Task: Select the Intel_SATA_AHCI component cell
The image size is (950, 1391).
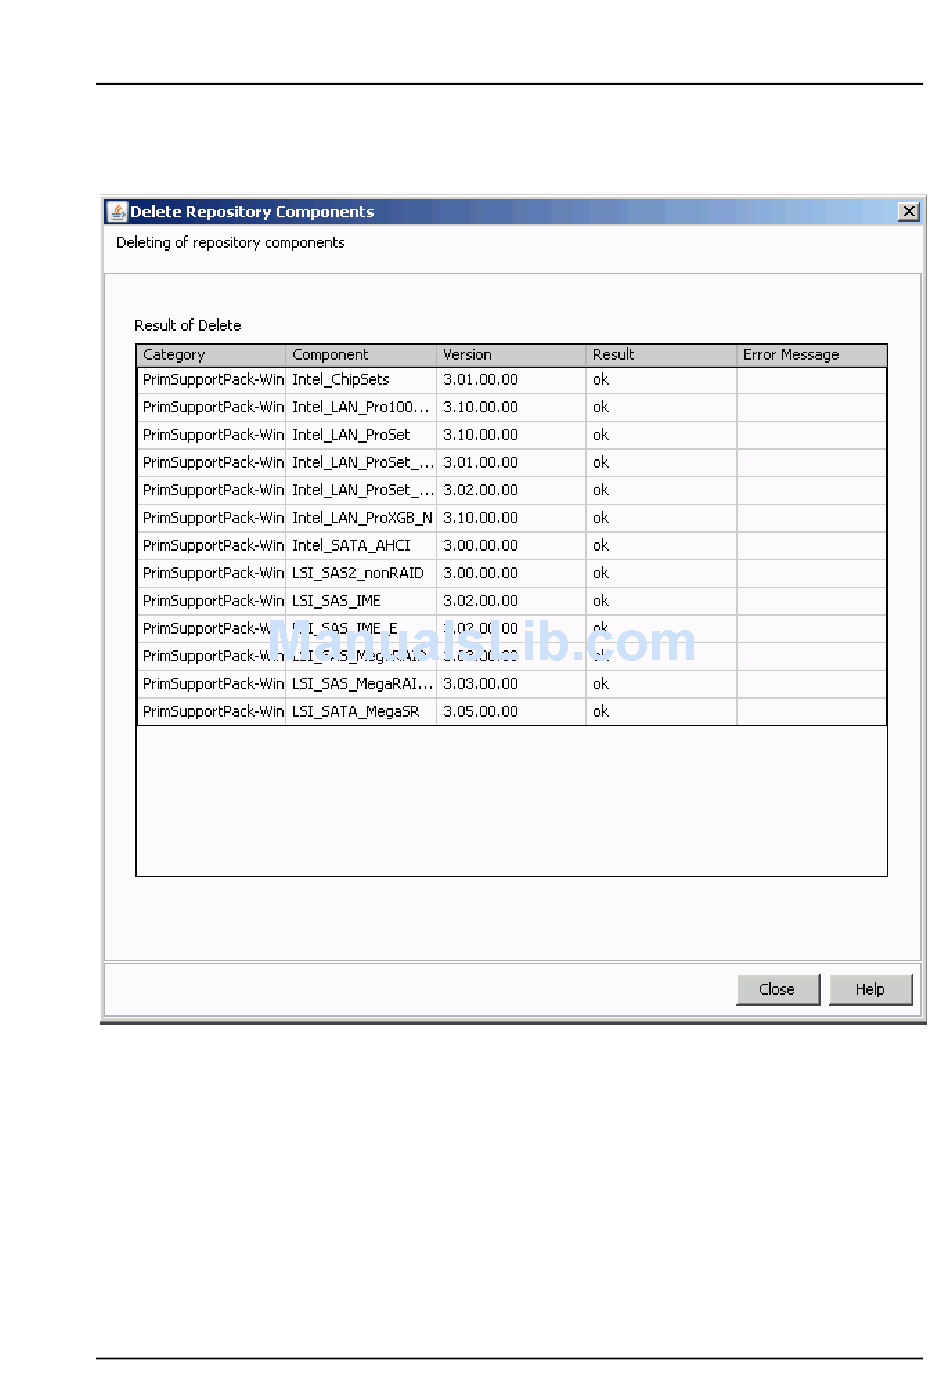Action: tap(361, 546)
